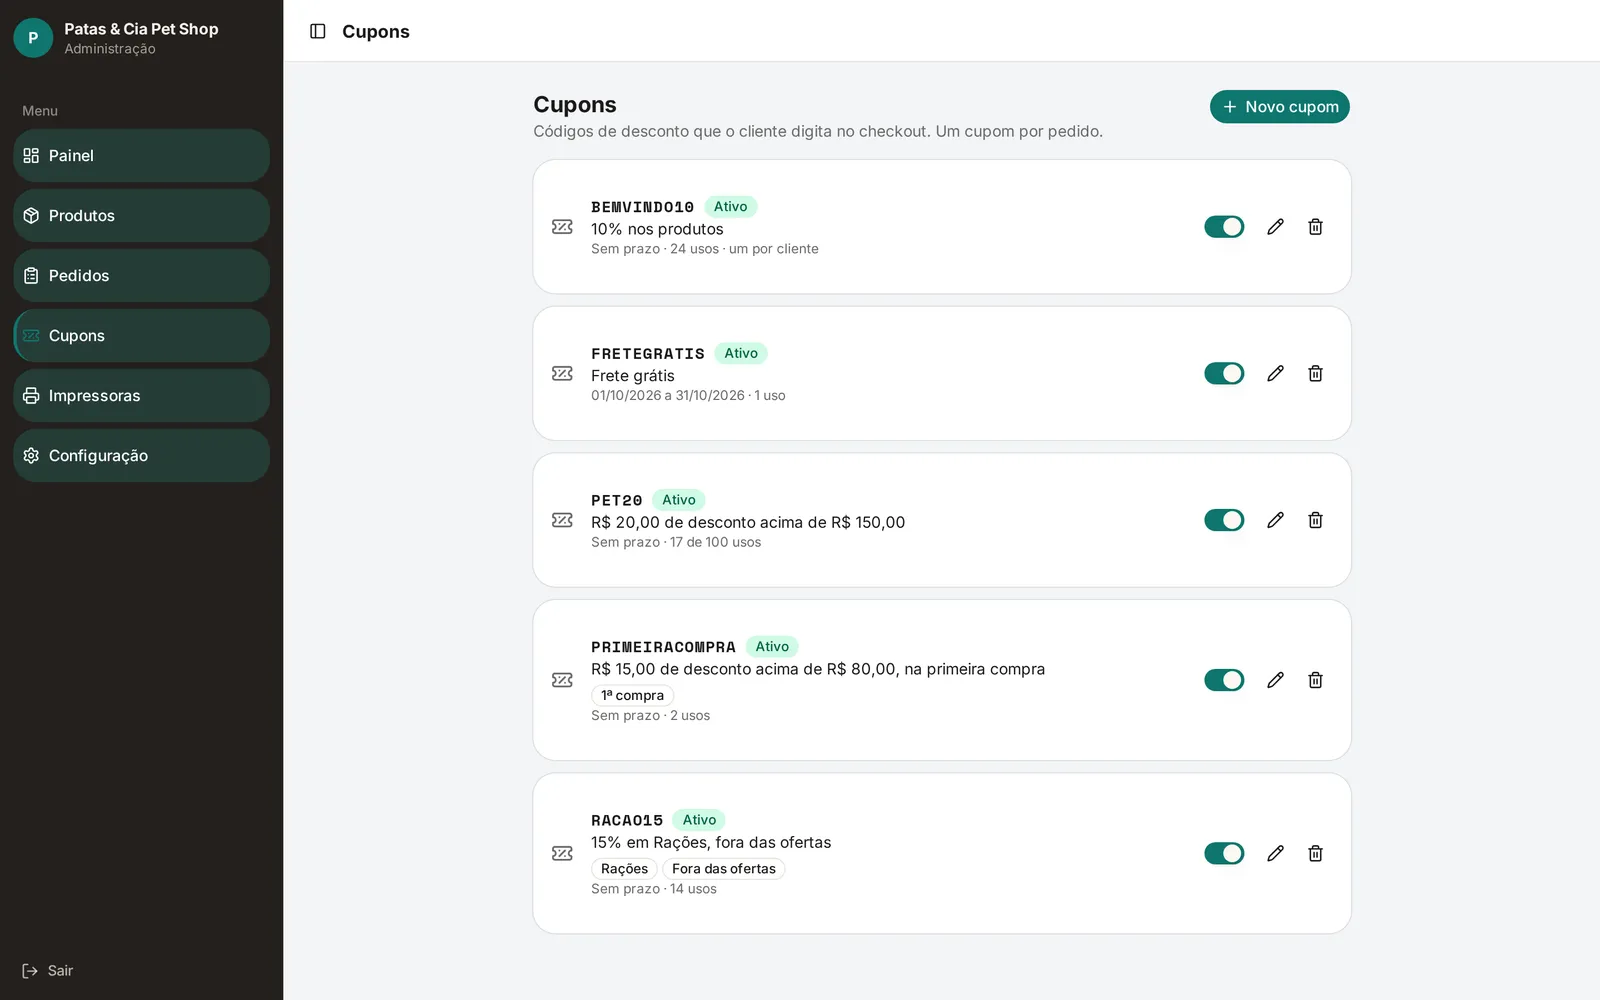Click the 'Frete grátis' description
Screen dimensions: 1600x1000
click(x=633, y=376)
